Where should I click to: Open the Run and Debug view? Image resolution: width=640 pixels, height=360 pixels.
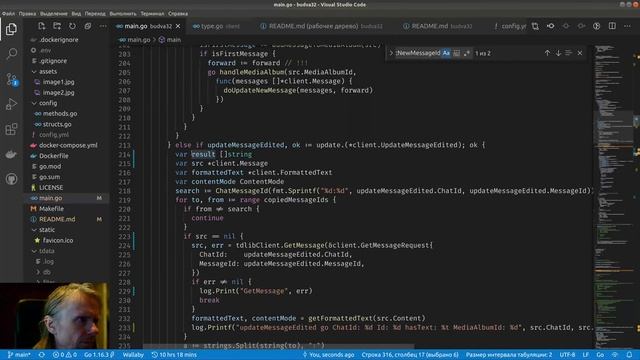(11, 104)
